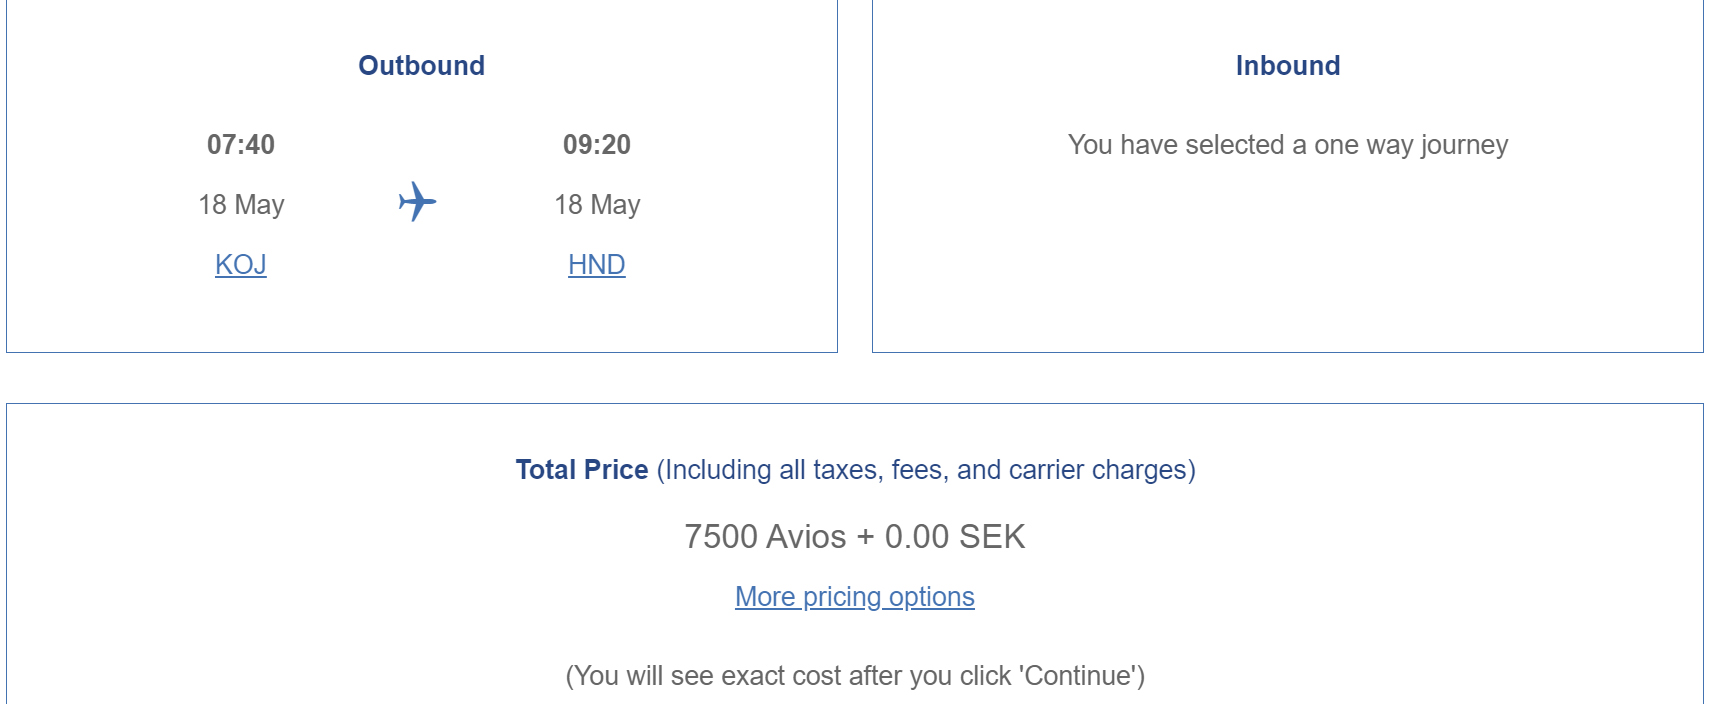Click empty space in the Inbound panel

(x=1287, y=260)
